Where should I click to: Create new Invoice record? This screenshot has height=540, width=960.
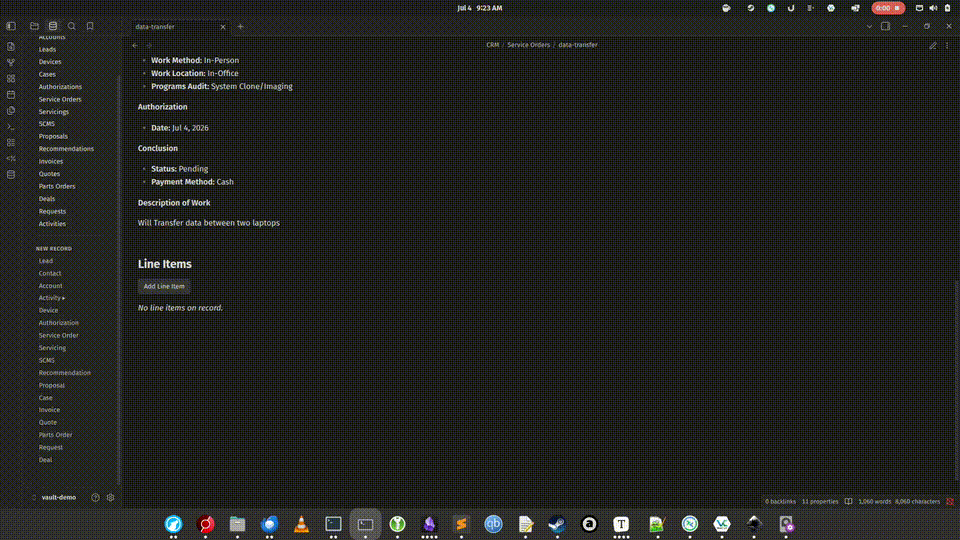pyautogui.click(x=49, y=410)
